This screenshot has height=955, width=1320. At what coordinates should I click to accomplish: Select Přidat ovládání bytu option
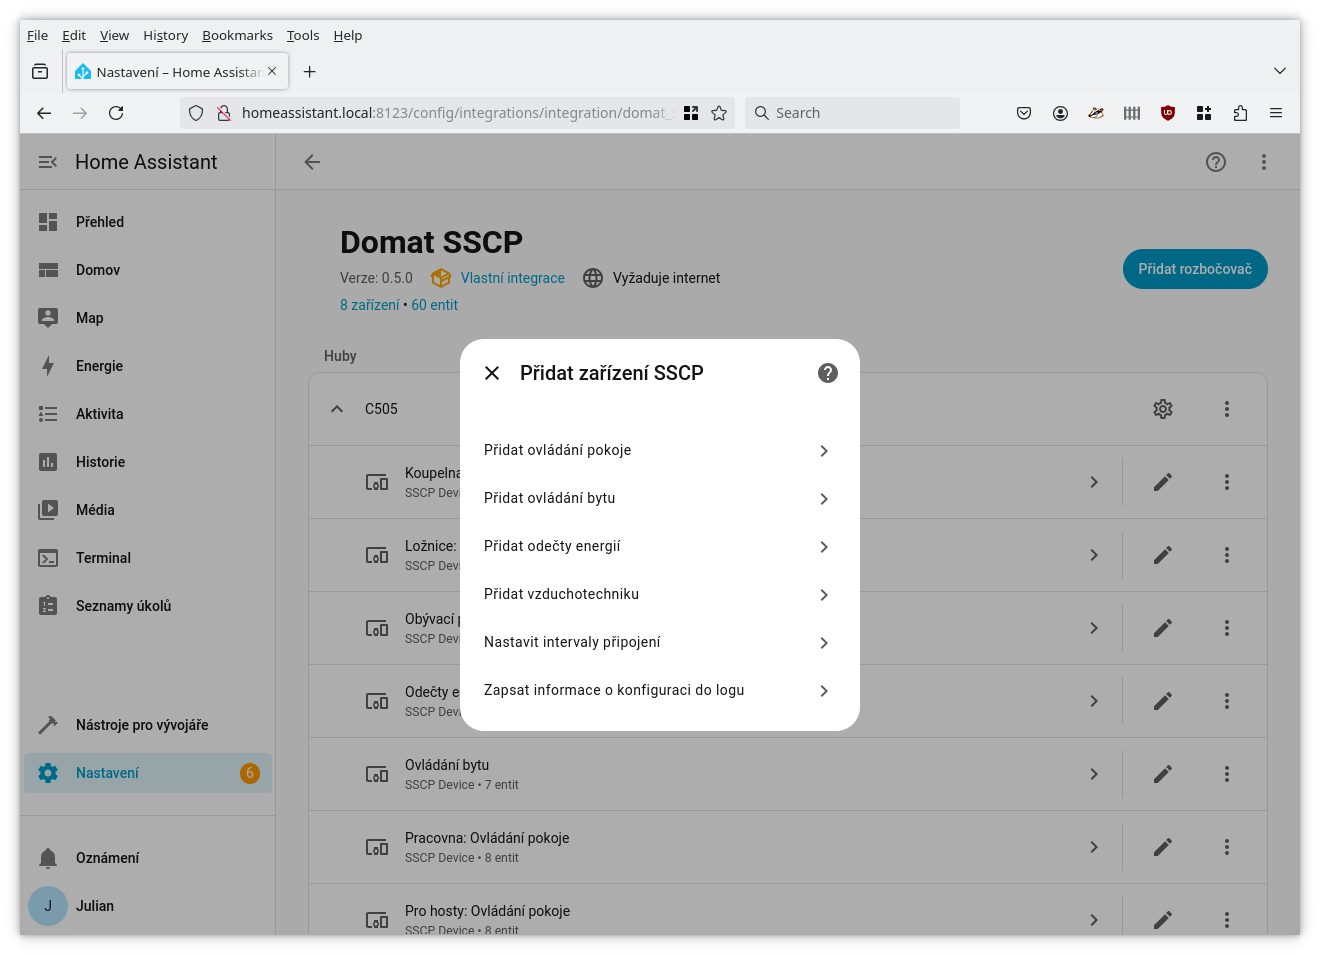660,498
